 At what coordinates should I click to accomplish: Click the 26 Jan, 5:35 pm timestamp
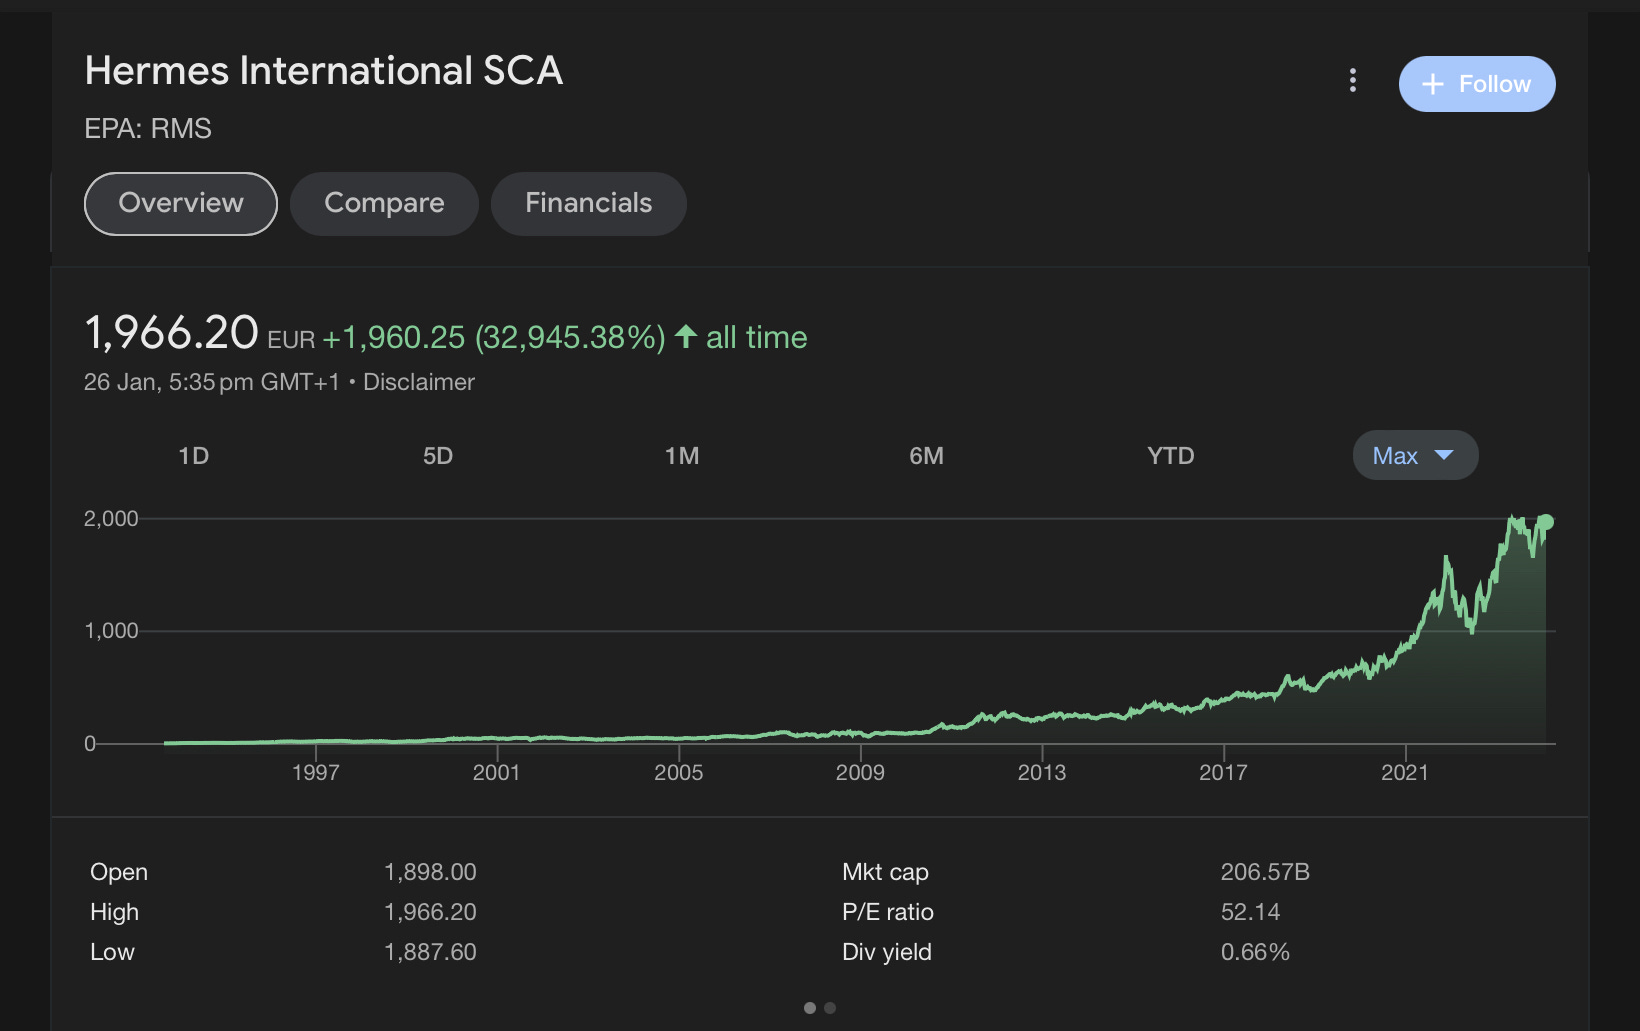[212, 382]
